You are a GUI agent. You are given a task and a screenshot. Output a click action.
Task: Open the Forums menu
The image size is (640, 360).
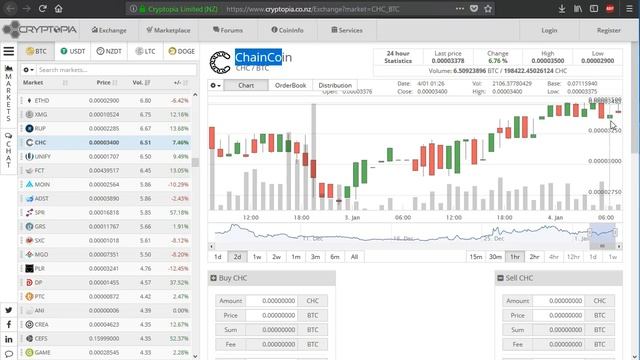(228, 30)
